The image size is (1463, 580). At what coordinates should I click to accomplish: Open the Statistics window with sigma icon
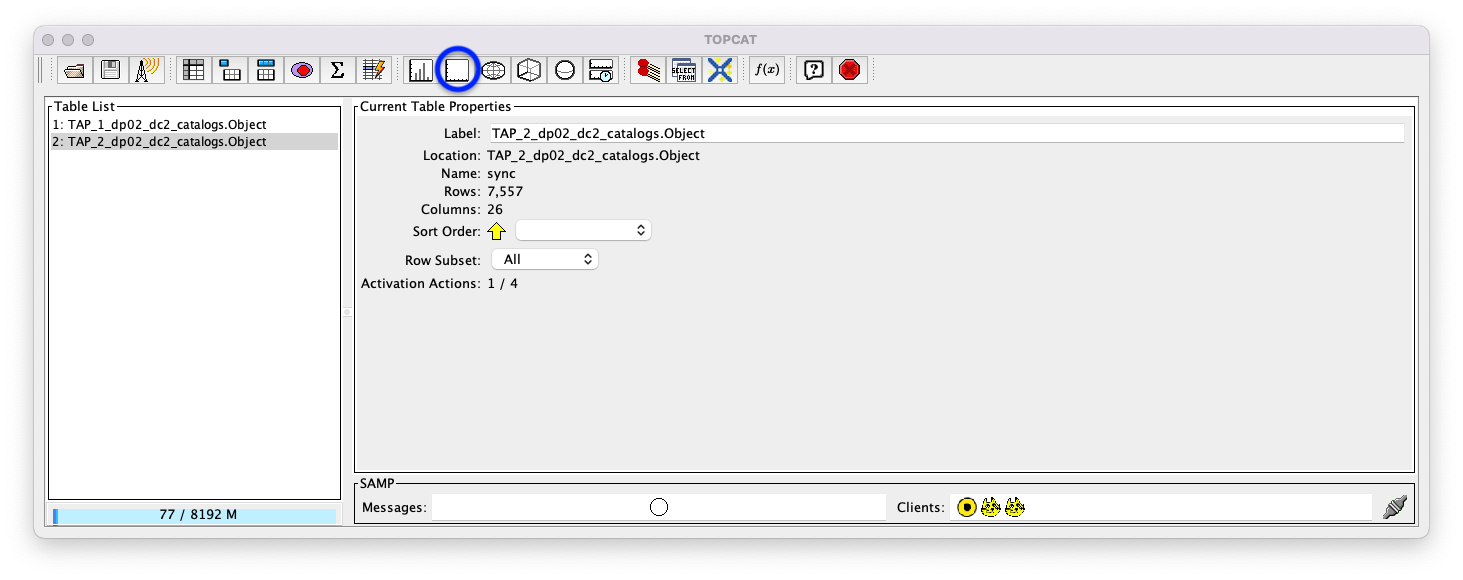[x=337, y=69]
